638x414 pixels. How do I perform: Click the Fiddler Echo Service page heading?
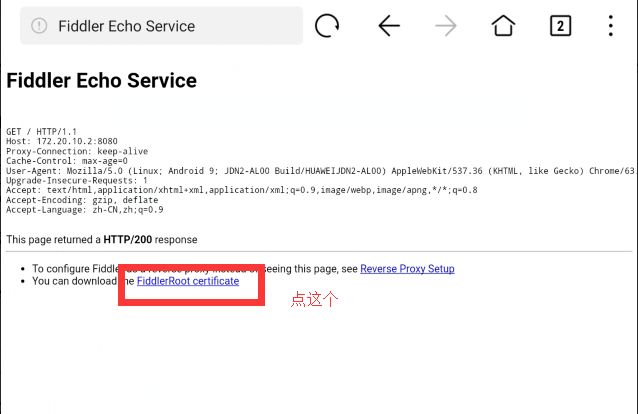[101, 80]
